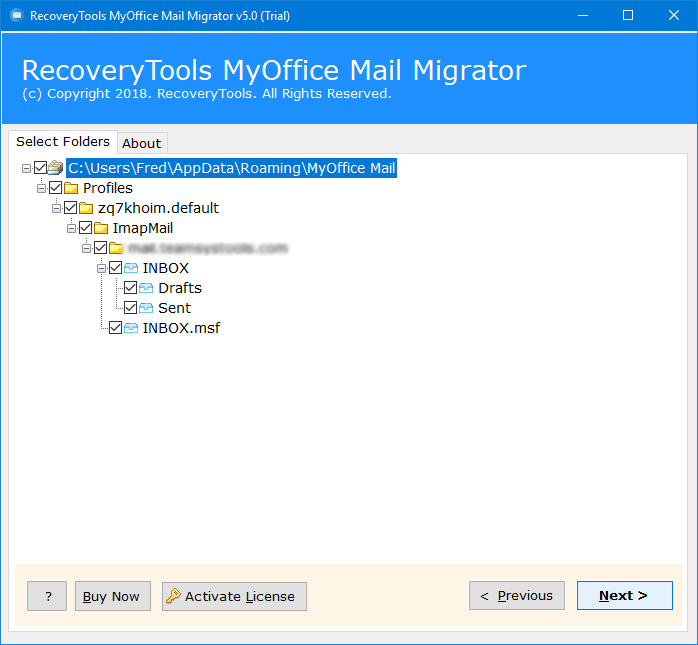
Task: Click the Activate License button
Action: [234, 596]
